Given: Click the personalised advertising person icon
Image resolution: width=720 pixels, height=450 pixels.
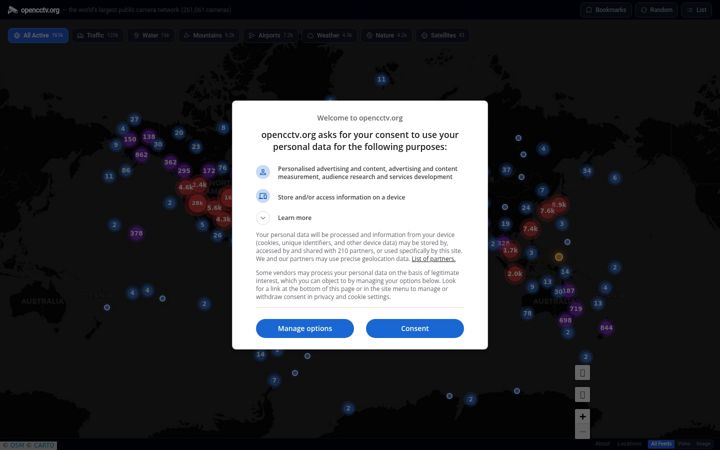Looking at the screenshot, I should [263, 172].
